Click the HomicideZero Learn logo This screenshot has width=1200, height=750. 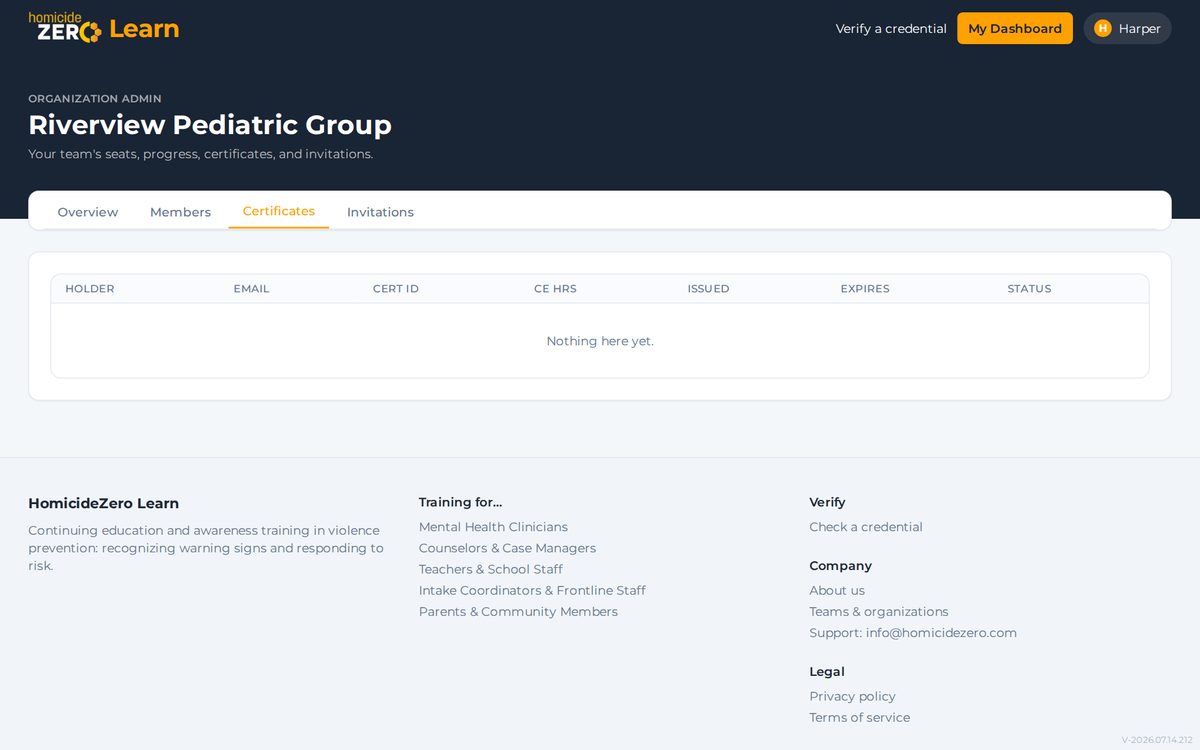[x=104, y=28]
